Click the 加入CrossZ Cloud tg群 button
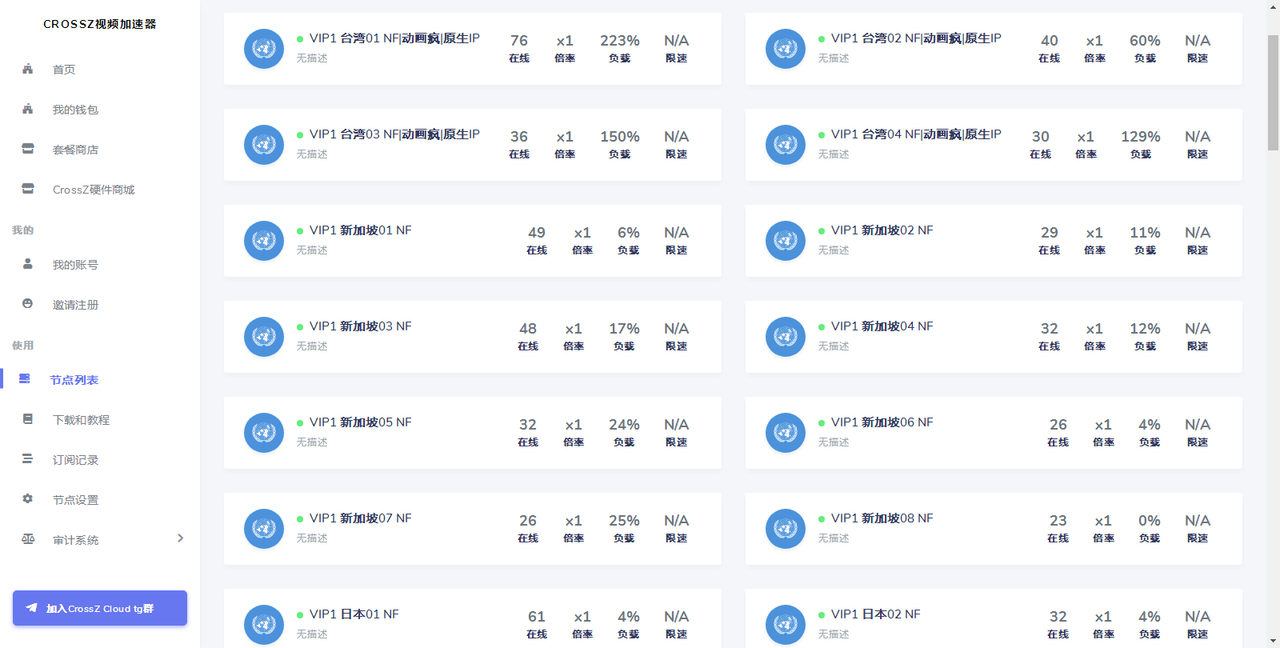Screen dimensions: 1280x648 tap(100, 608)
